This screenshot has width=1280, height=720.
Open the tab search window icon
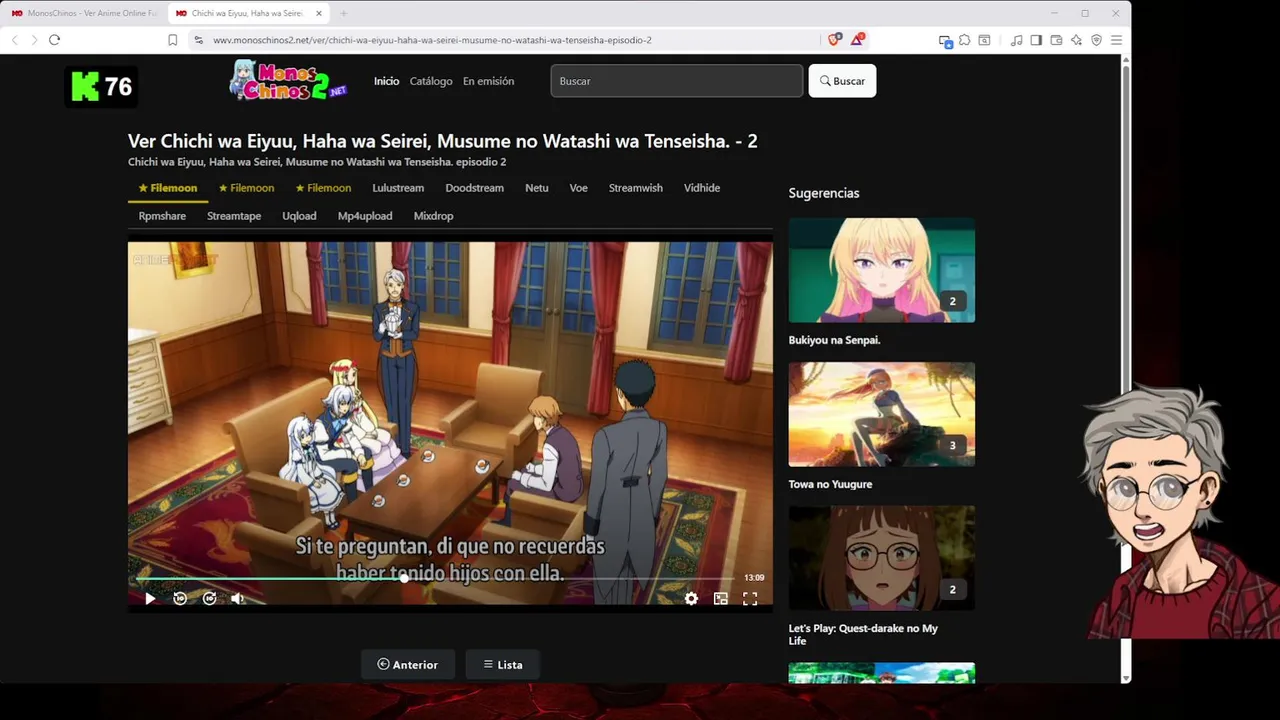pyautogui.click(x=984, y=40)
